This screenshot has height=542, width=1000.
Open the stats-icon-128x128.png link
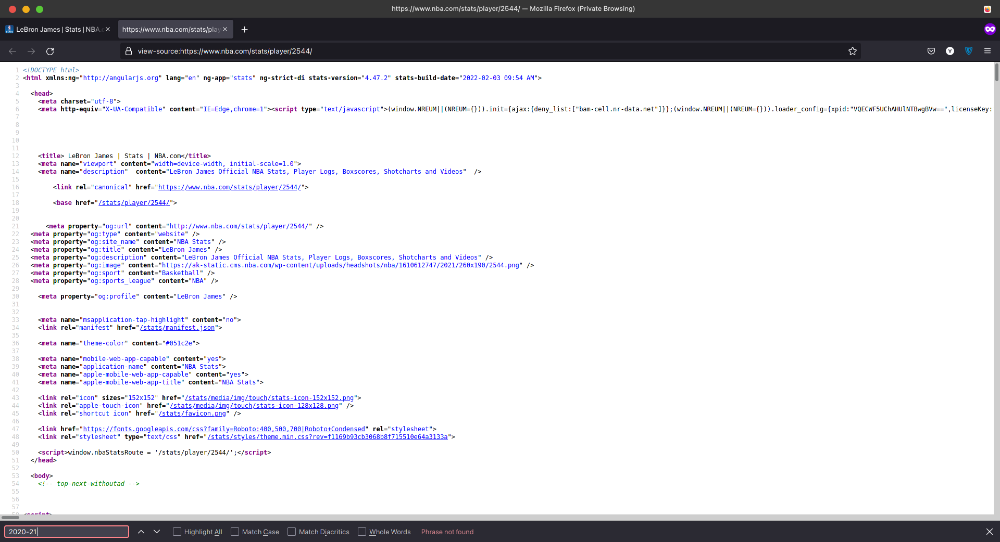[254, 406]
